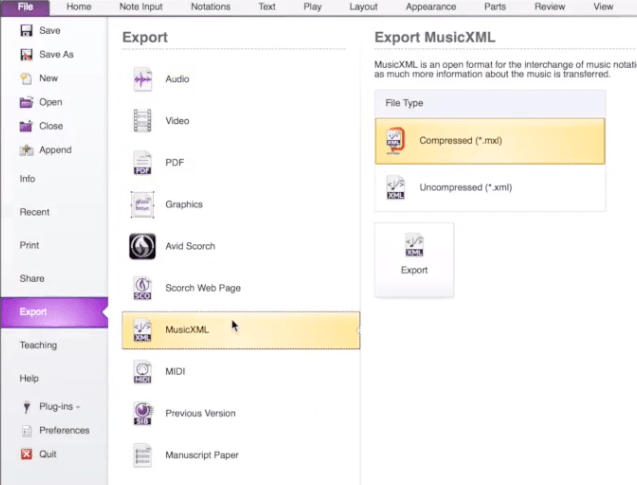This screenshot has height=485, width=637.
Task: Select the Video export label
Action: [x=177, y=121]
